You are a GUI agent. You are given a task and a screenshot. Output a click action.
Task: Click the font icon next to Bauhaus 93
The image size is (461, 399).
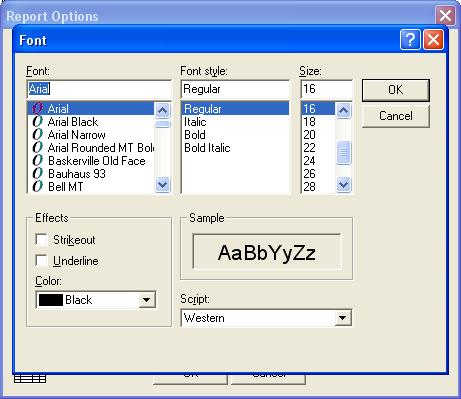point(38,173)
